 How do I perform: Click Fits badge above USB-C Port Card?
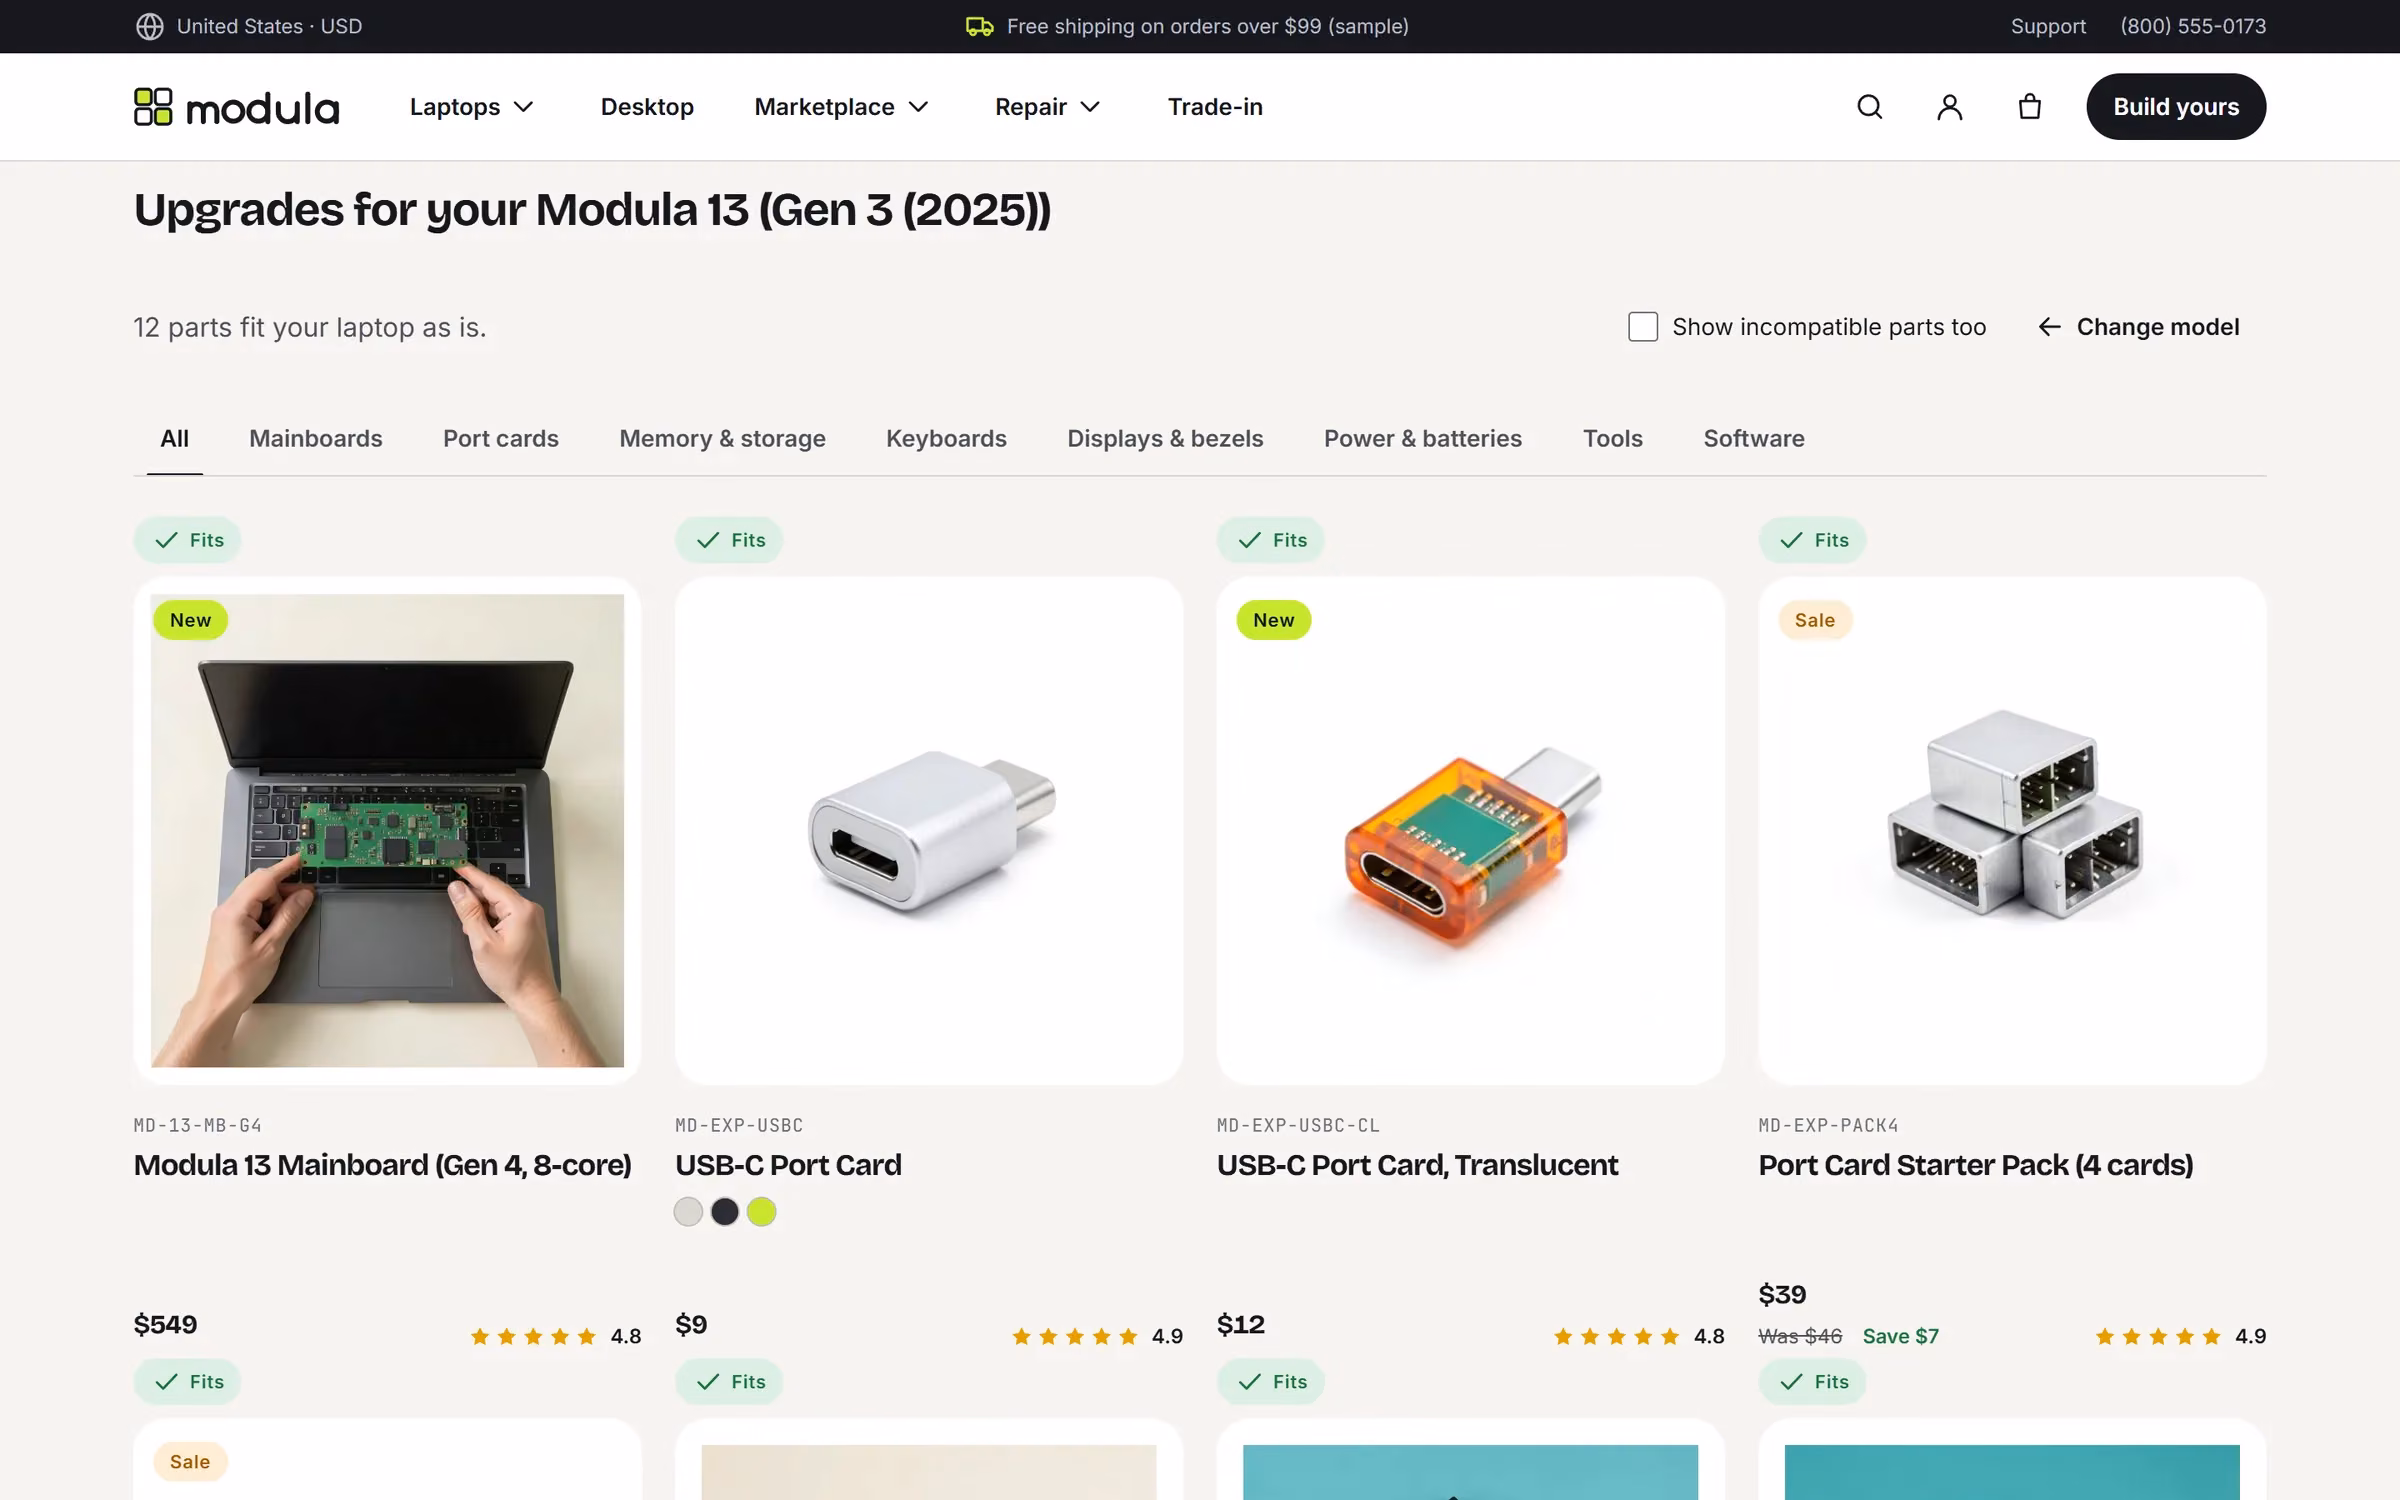pyautogui.click(x=729, y=540)
